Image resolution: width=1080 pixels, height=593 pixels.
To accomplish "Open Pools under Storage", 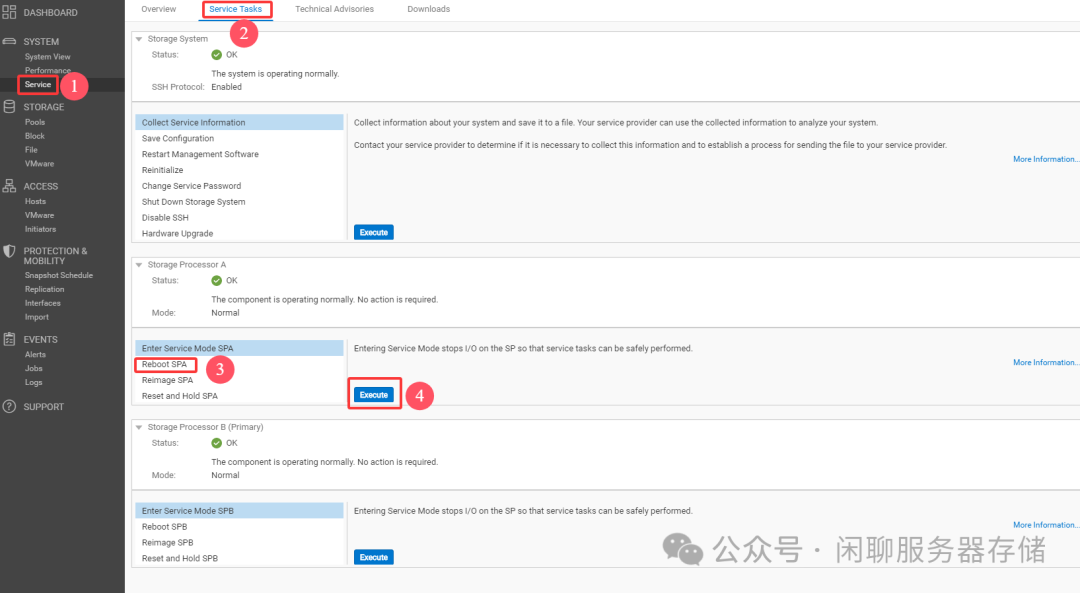I will [35, 122].
